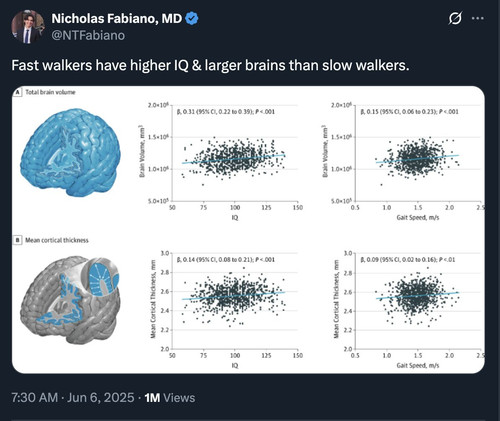
Task: Click the 1M Views count
Action: point(170,398)
